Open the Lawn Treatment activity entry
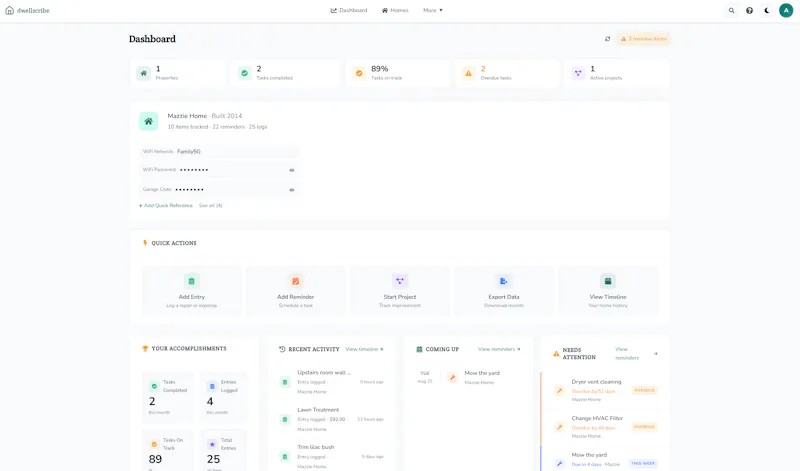The image size is (800, 471). (x=332, y=419)
